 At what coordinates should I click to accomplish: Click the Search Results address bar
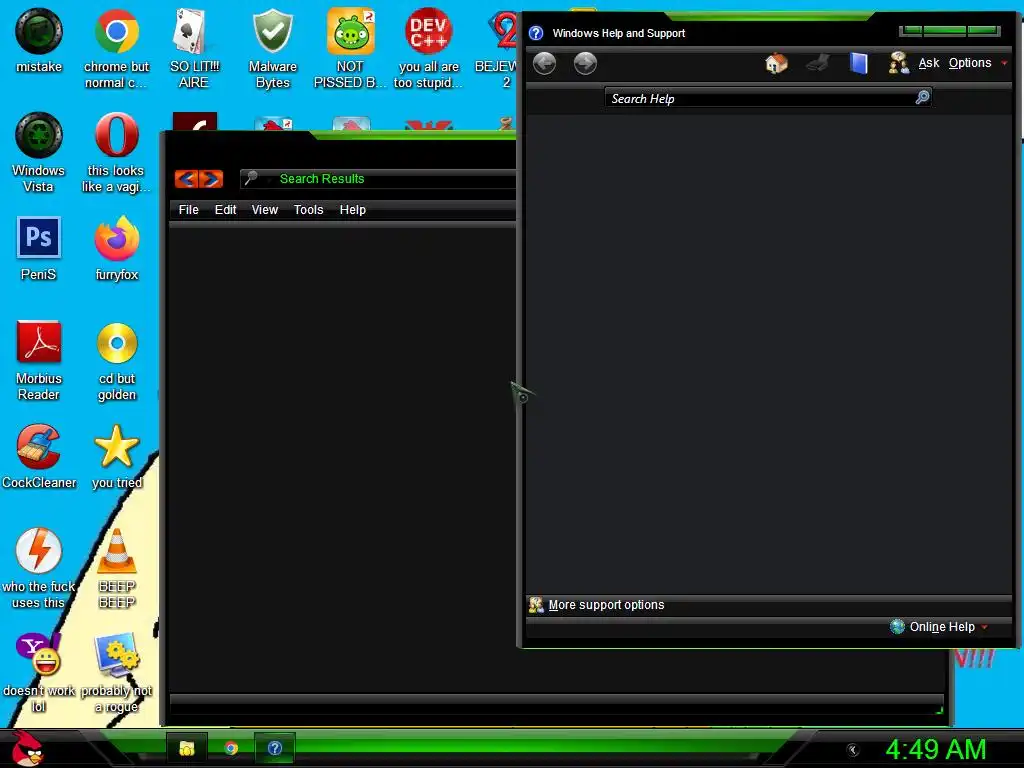pyautogui.click(x=379, y=179)
